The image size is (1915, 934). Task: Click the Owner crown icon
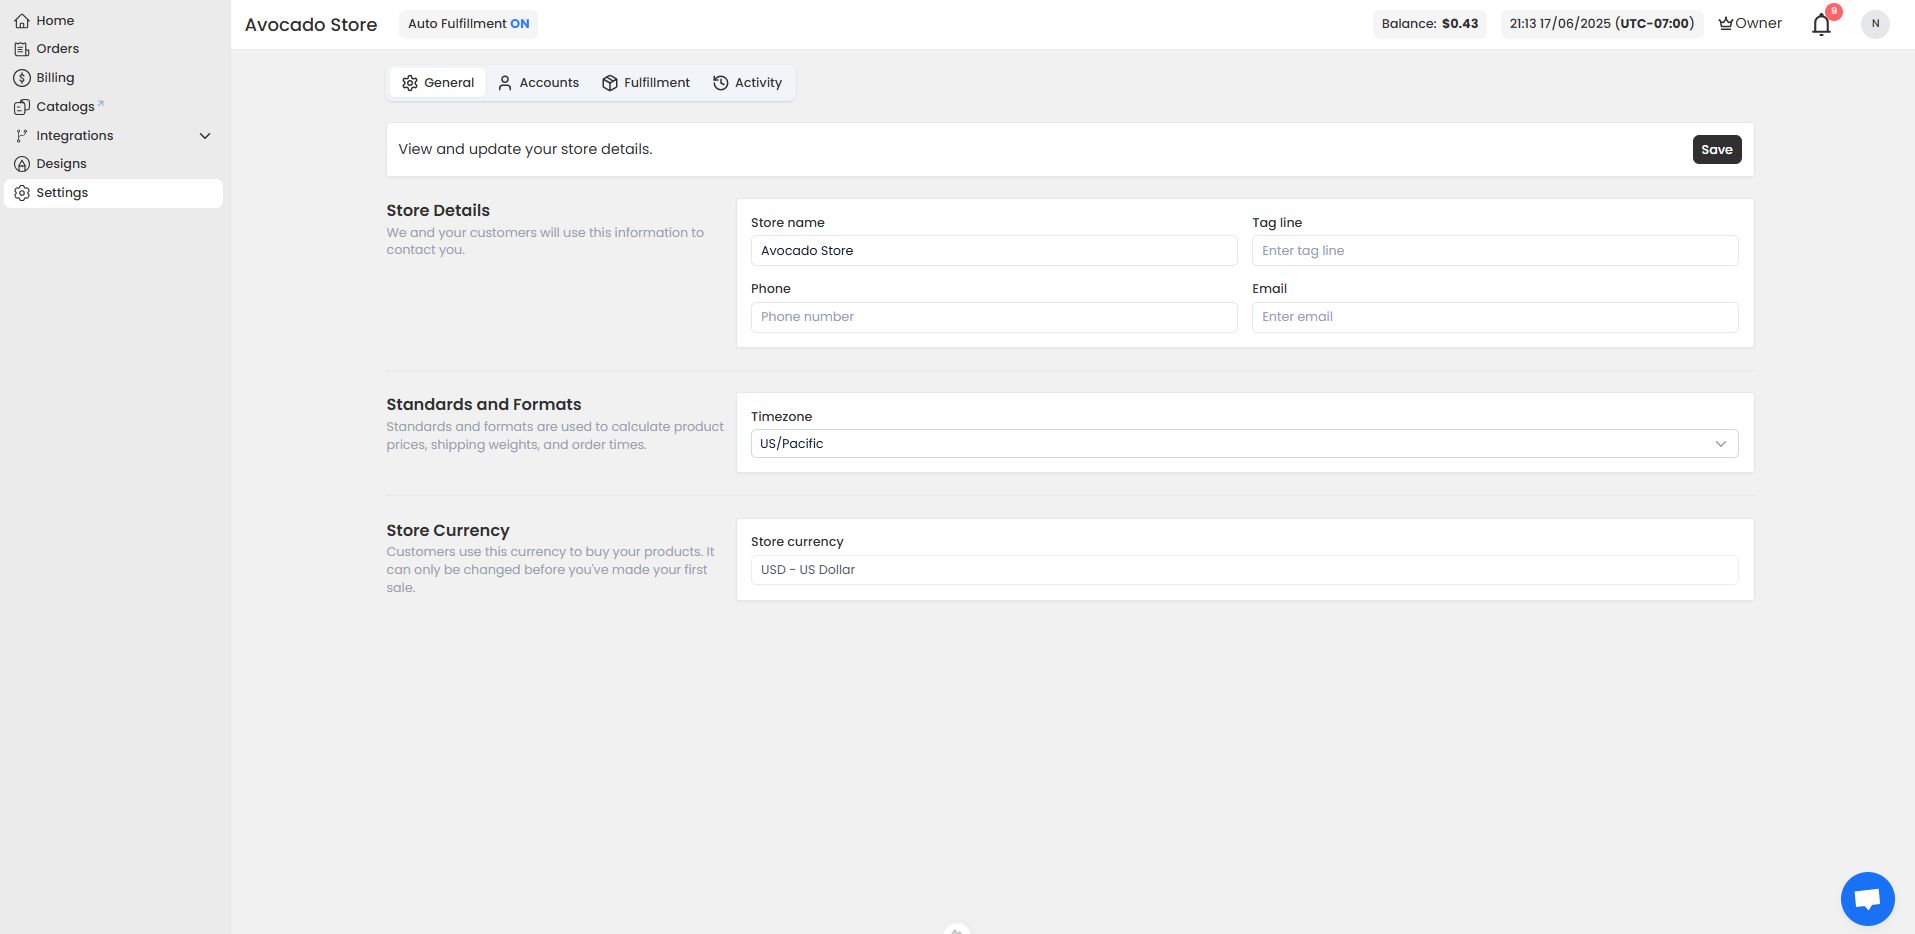pos(1726,23)
